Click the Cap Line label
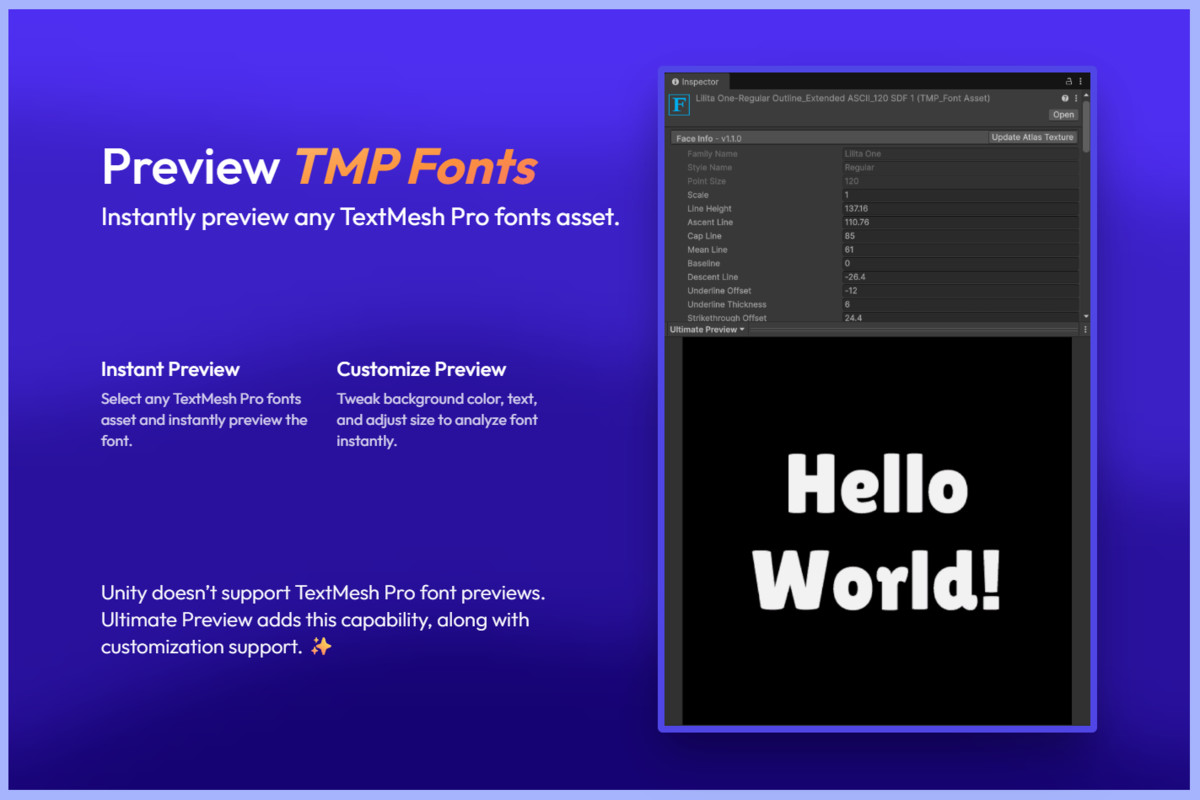 click(704, 236)
